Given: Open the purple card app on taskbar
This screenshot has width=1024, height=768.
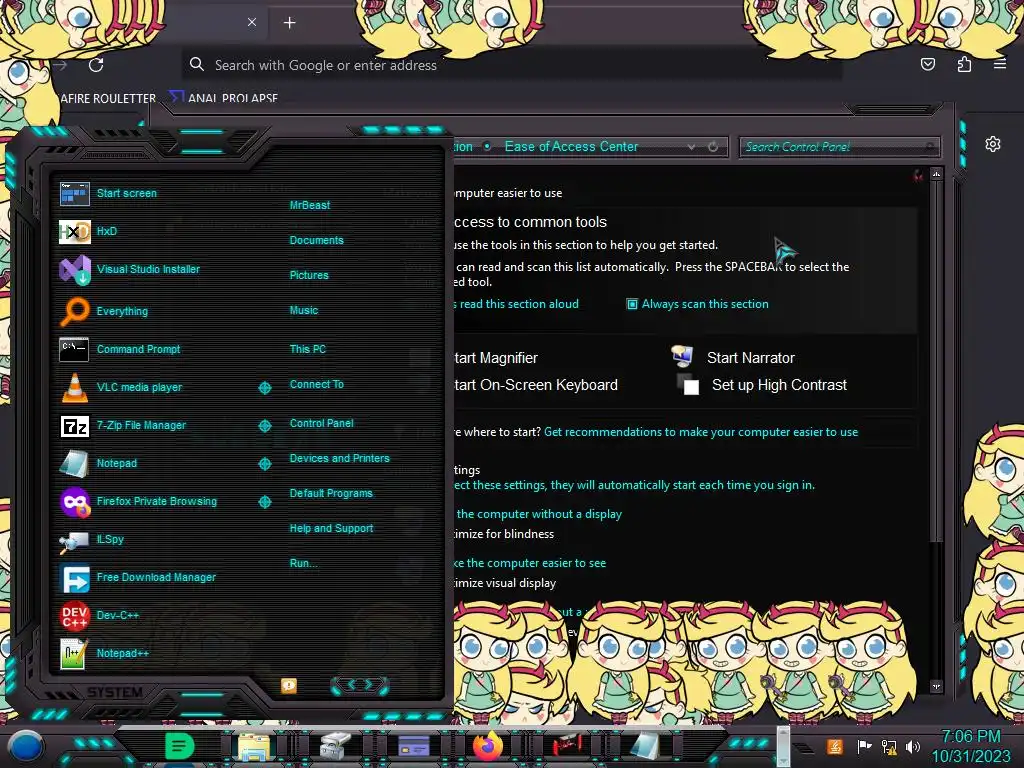Looking at the screenshot, I should (413, 746).
